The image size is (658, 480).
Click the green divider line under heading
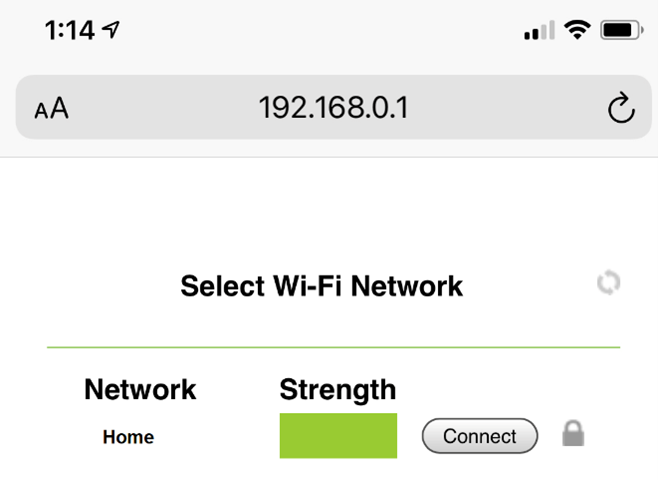pyautogui.click(x=333, y=347)
